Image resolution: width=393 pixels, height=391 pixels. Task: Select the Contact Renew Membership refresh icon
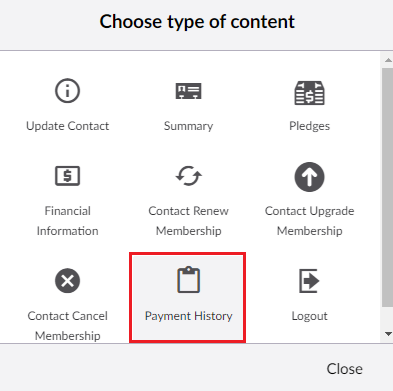(x=189, y=176)
